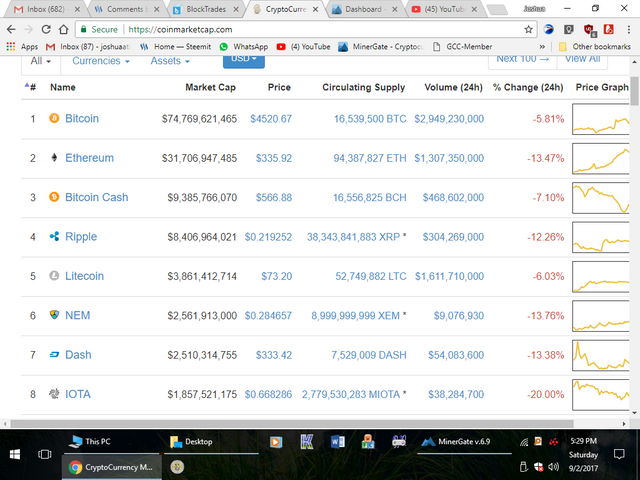Click NEM supply 8,999,999,999 XEM
The width and height of the screenshot is (640, 480).
tap(355, 316)
